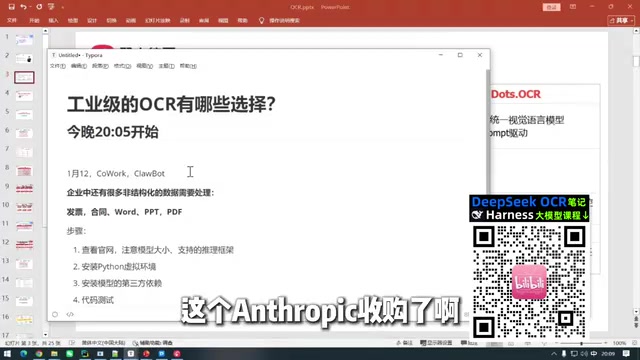Switch to the 切换 ribbon tab

[111, 20]
